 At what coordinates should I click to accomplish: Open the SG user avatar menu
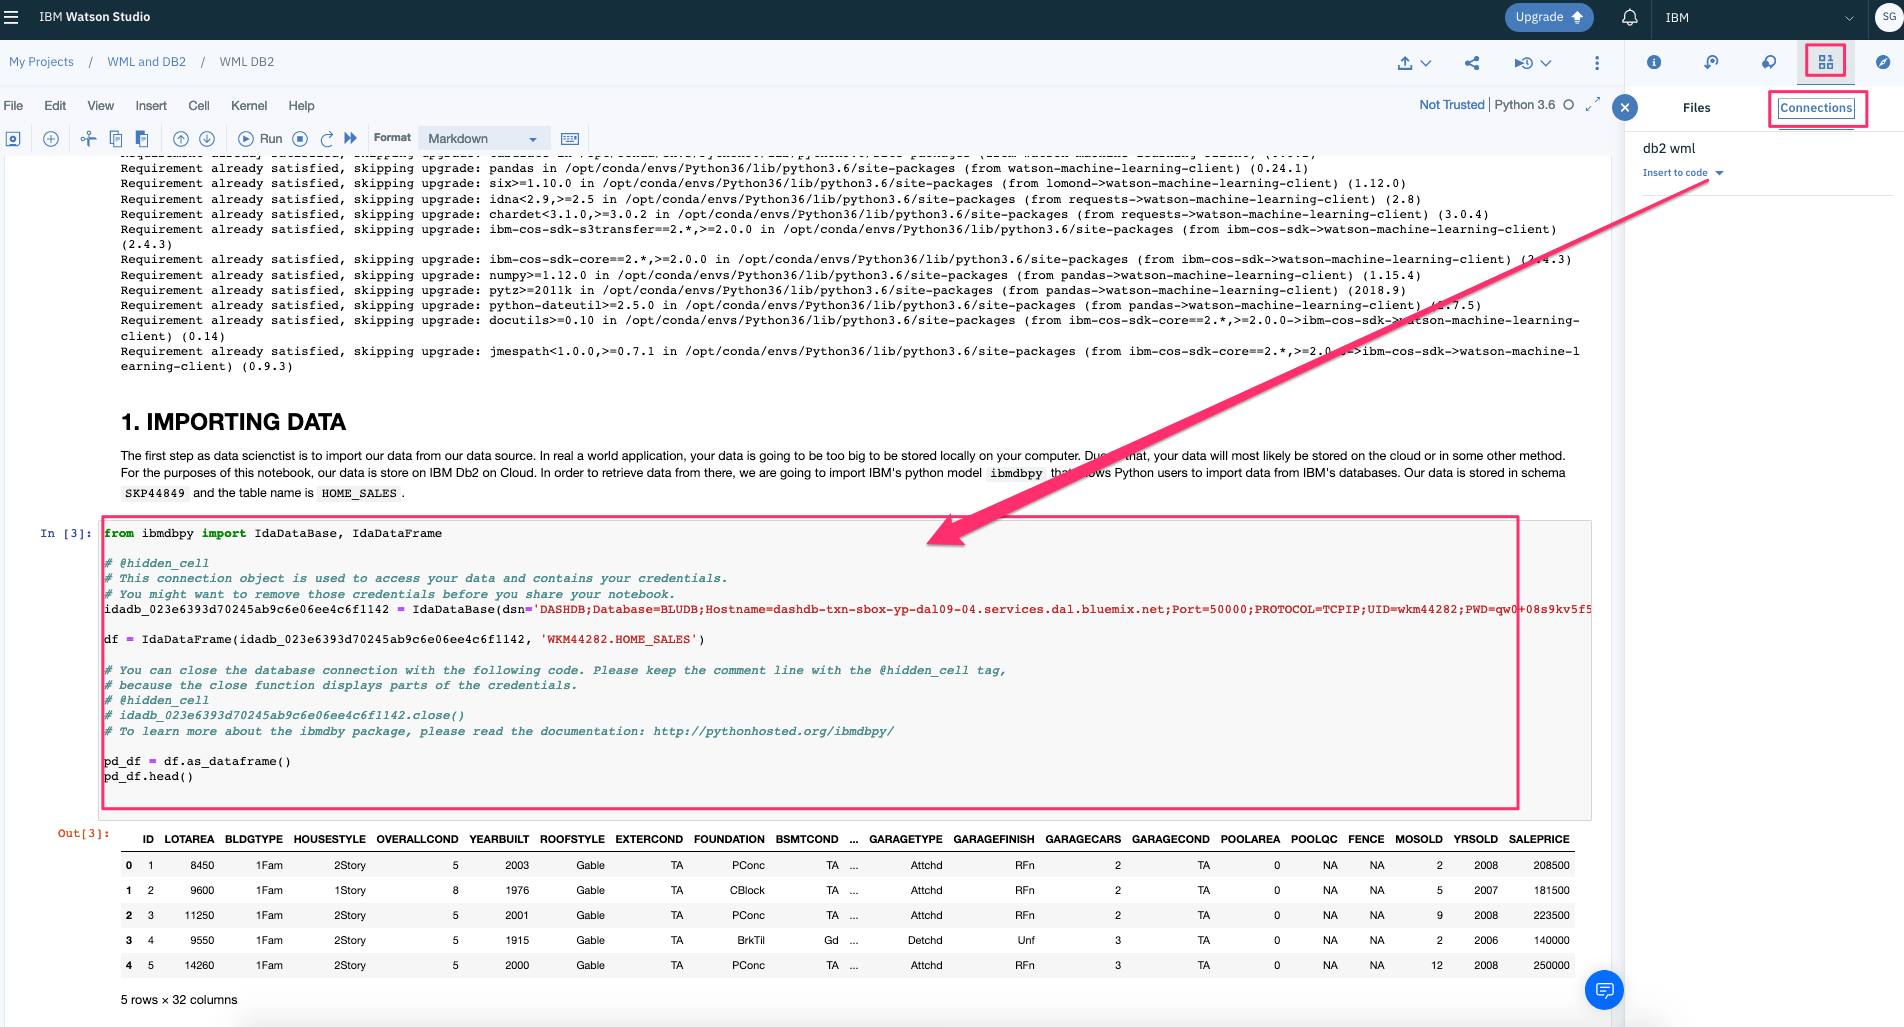(x=1888, y=17)
